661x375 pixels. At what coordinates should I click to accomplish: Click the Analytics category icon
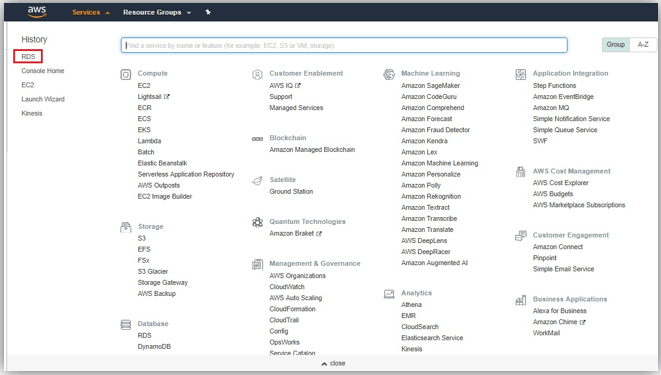pos(389,294)
